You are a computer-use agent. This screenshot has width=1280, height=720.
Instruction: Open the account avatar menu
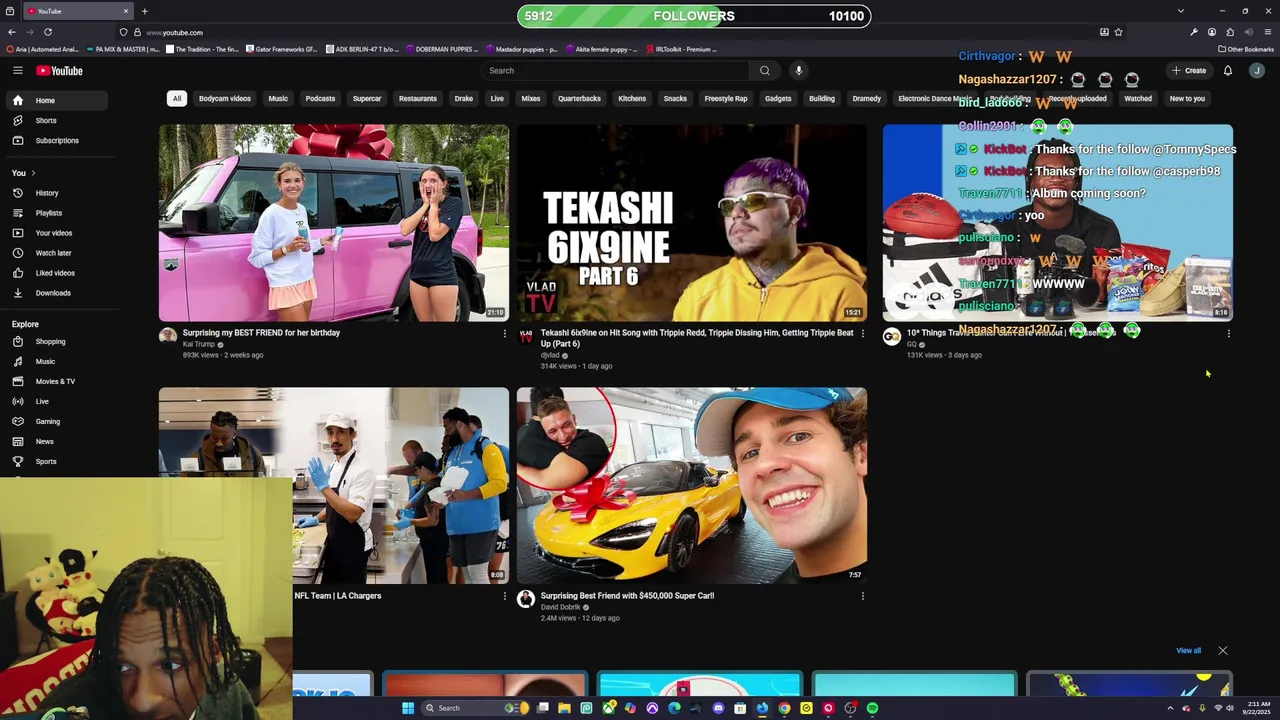(1257, 70)
